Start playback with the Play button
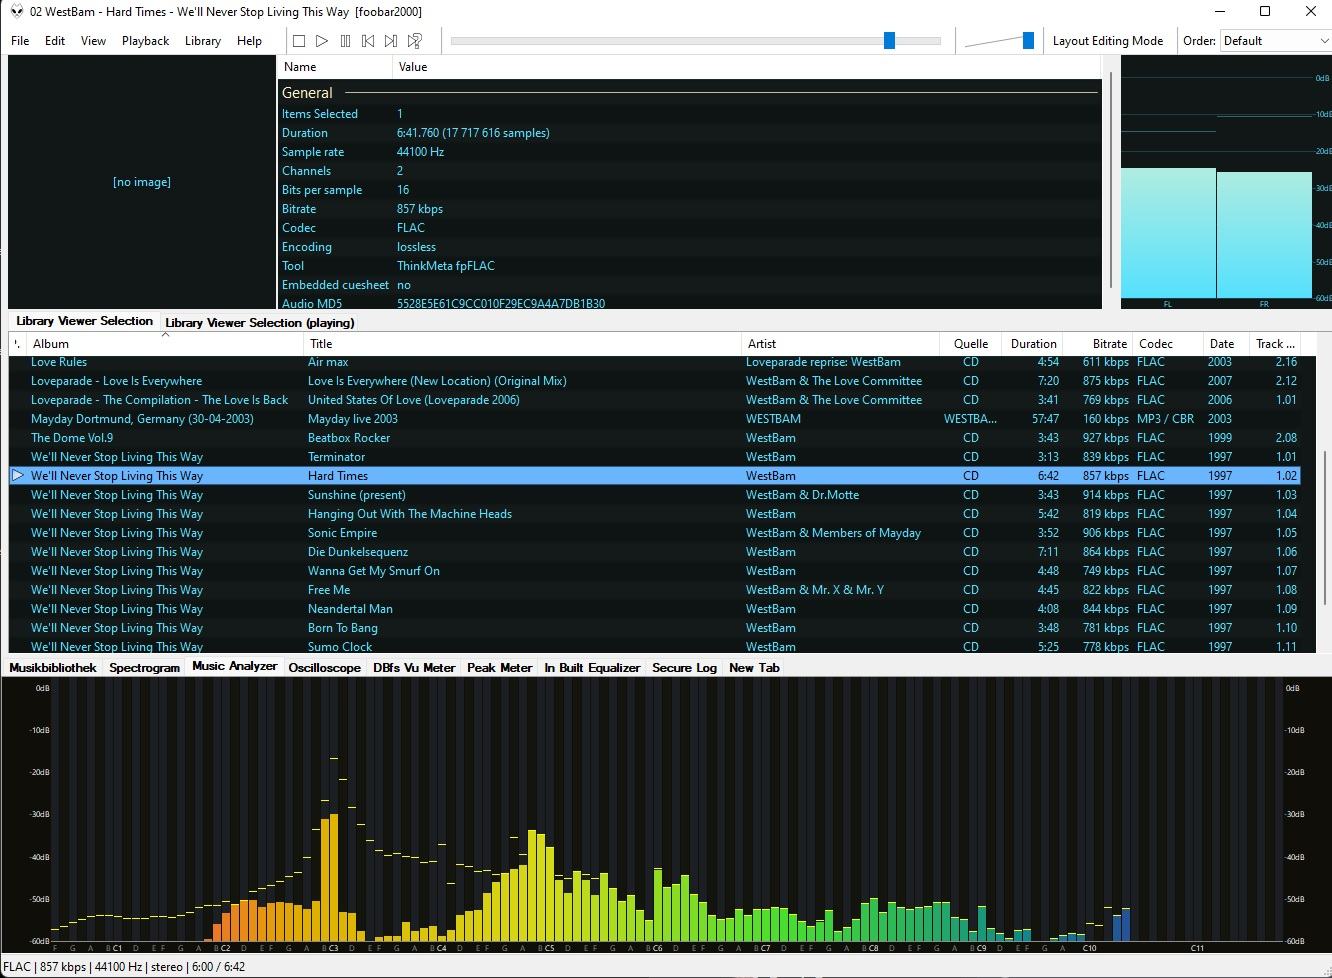The height and width of the screenshot is (978, 1332). pos(322,41)
